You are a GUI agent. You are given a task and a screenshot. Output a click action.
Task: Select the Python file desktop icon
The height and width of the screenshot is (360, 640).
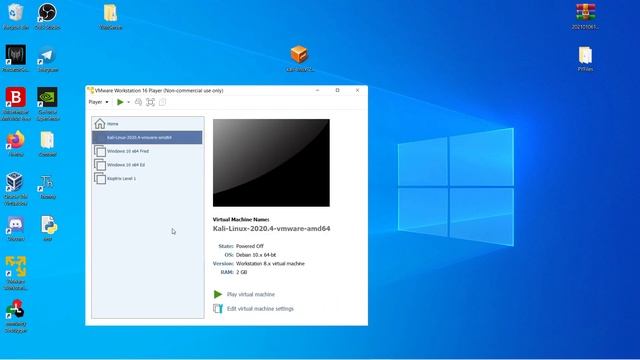click(48, 229)
